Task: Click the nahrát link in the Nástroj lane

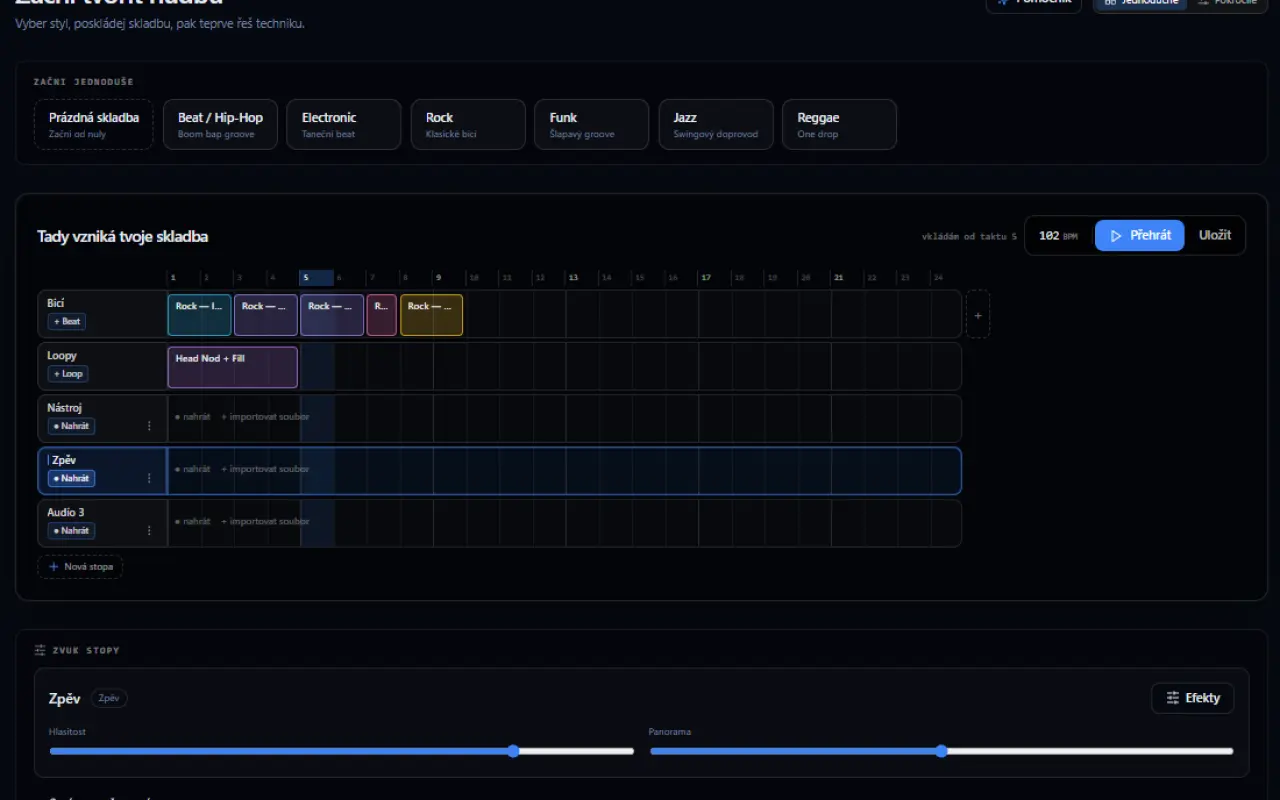Action: (193, 417)
